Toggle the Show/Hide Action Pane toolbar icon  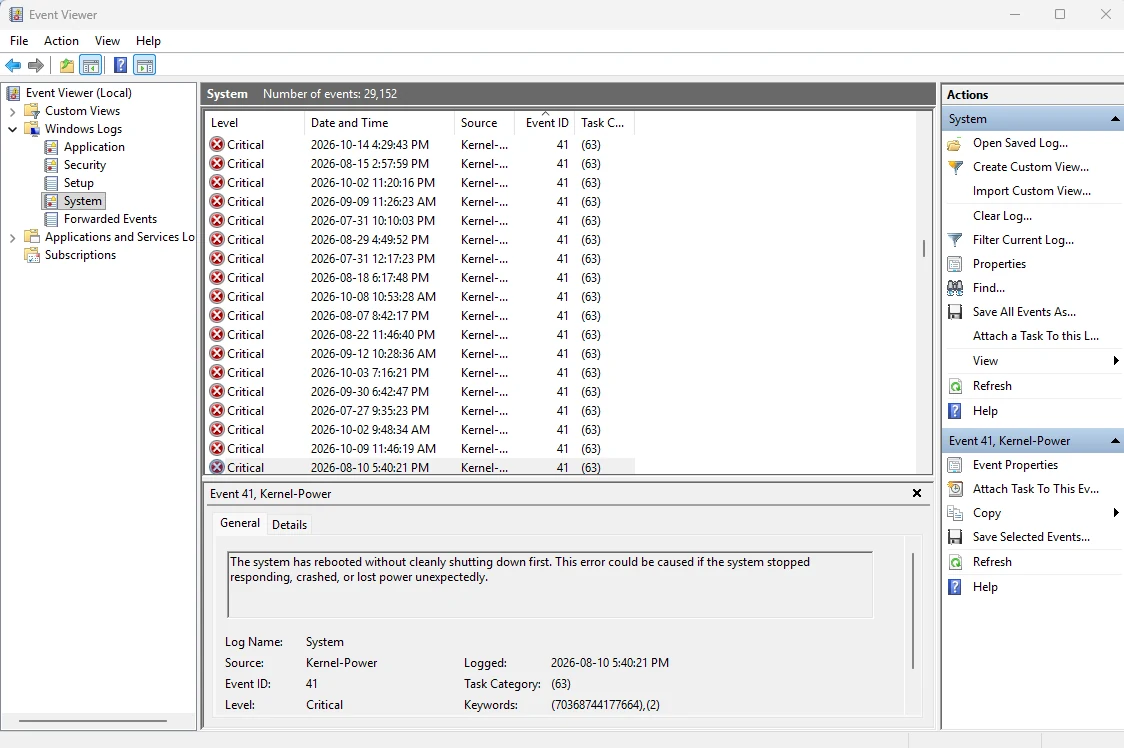[145, 66]
